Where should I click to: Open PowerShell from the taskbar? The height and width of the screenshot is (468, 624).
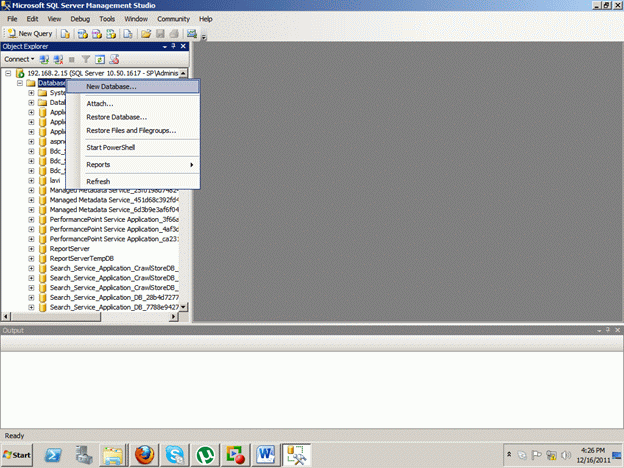(53, 455)
